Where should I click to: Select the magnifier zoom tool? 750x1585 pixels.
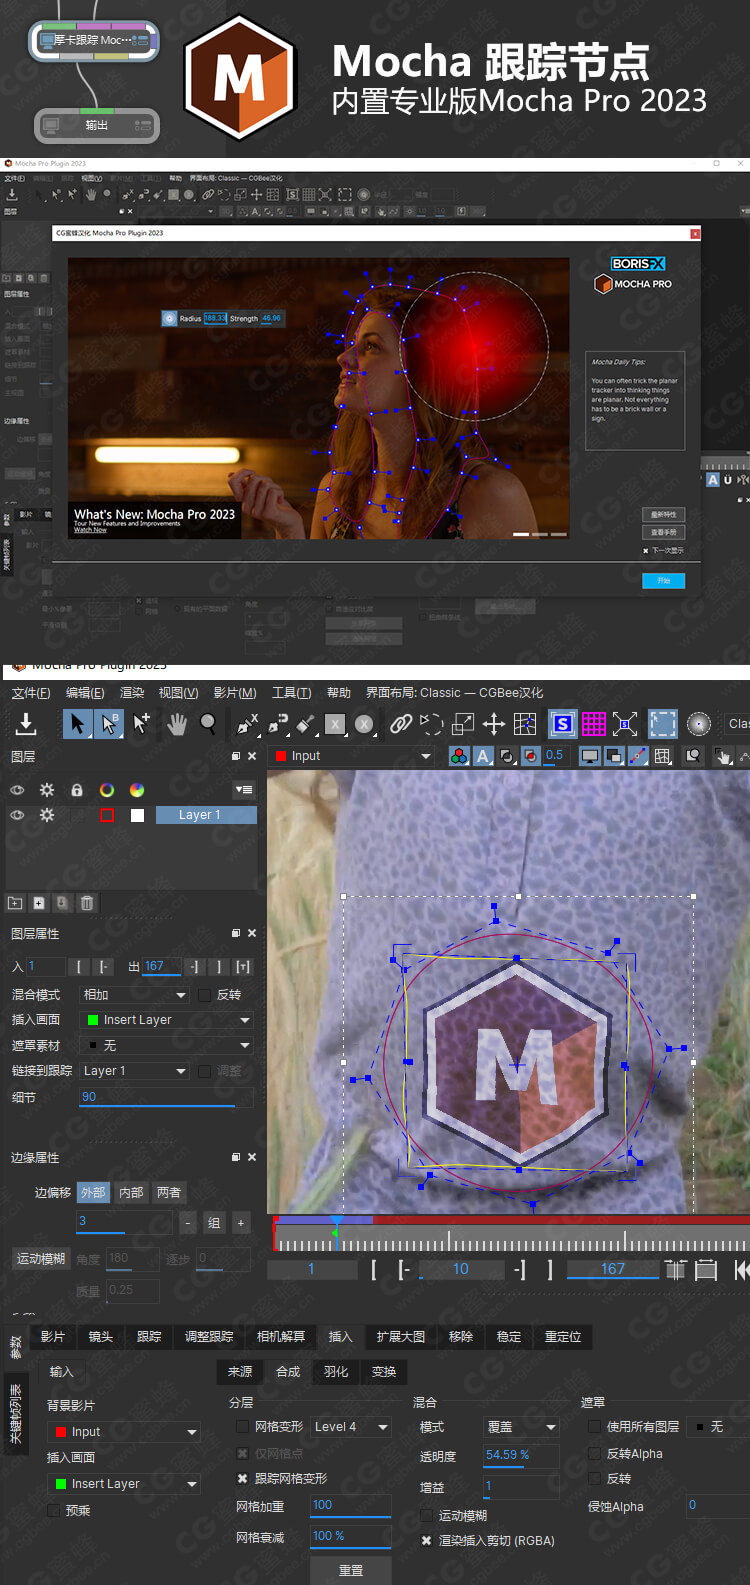(x=208, y=723)
